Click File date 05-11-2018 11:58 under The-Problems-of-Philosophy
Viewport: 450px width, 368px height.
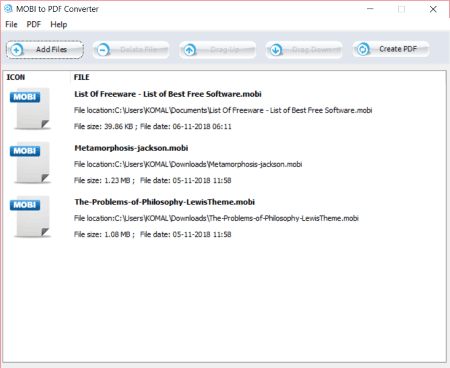[x=185, y=234]
